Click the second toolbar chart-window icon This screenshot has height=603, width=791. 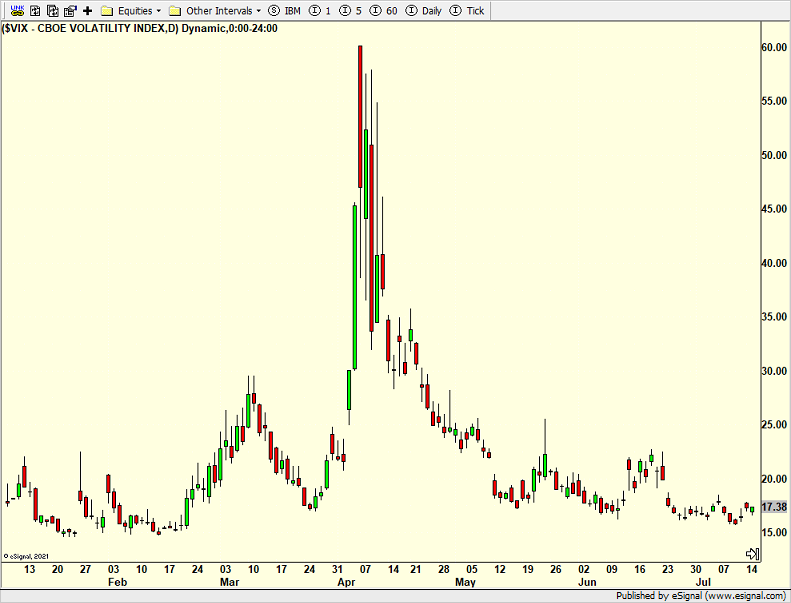point(35,11)
